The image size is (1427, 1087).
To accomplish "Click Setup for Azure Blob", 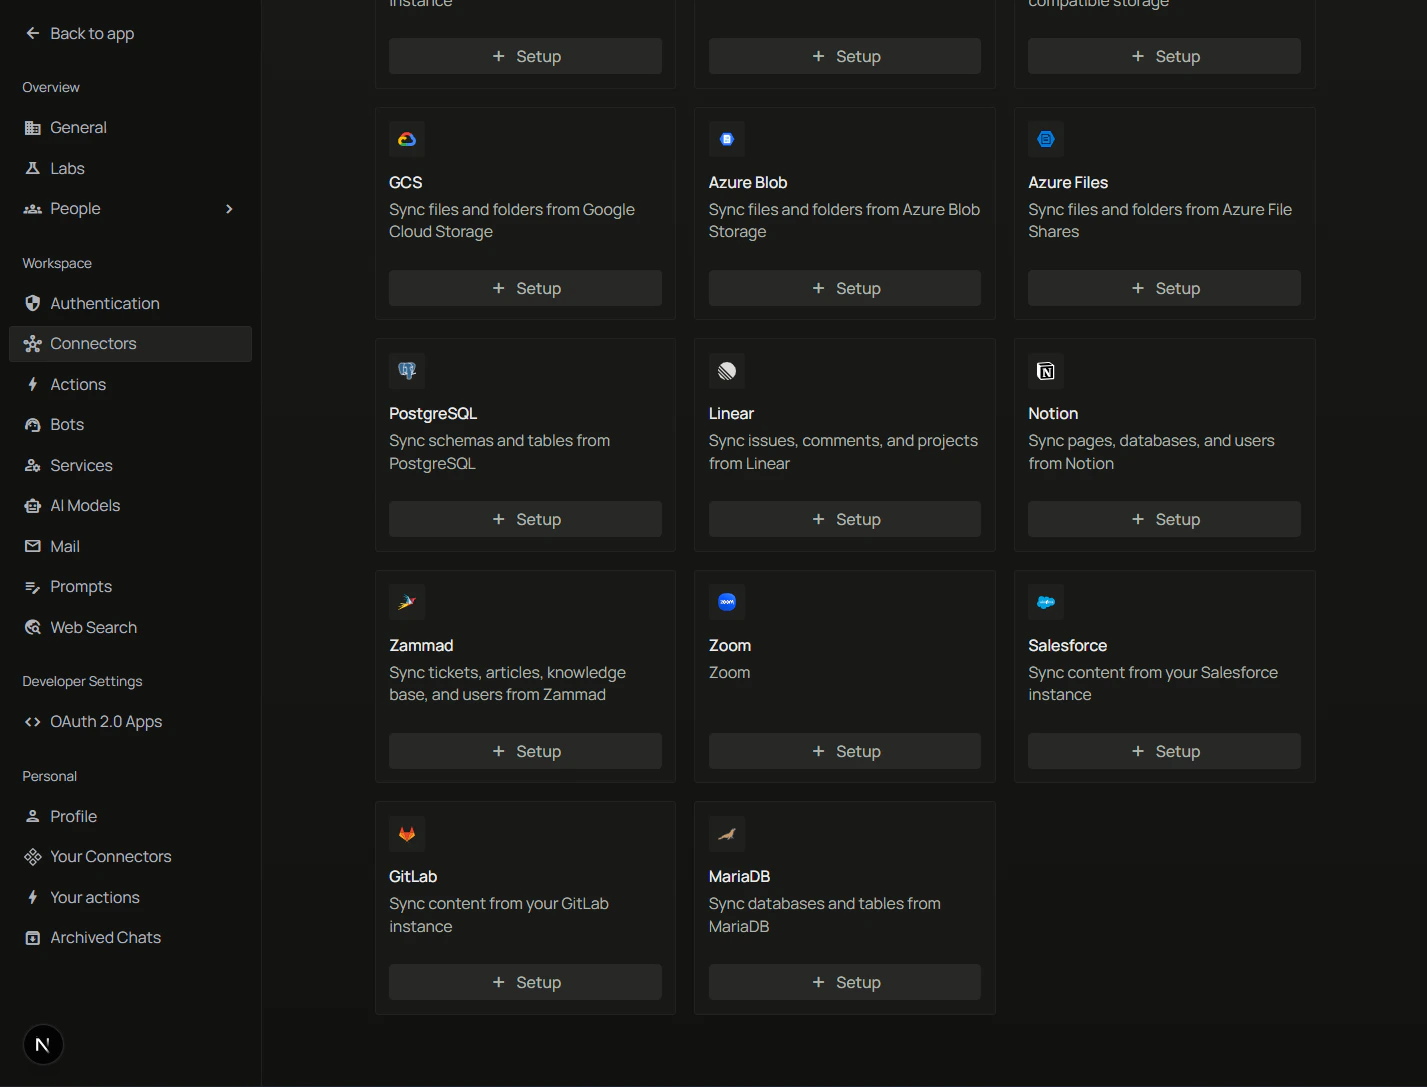I will click(845, 288).
